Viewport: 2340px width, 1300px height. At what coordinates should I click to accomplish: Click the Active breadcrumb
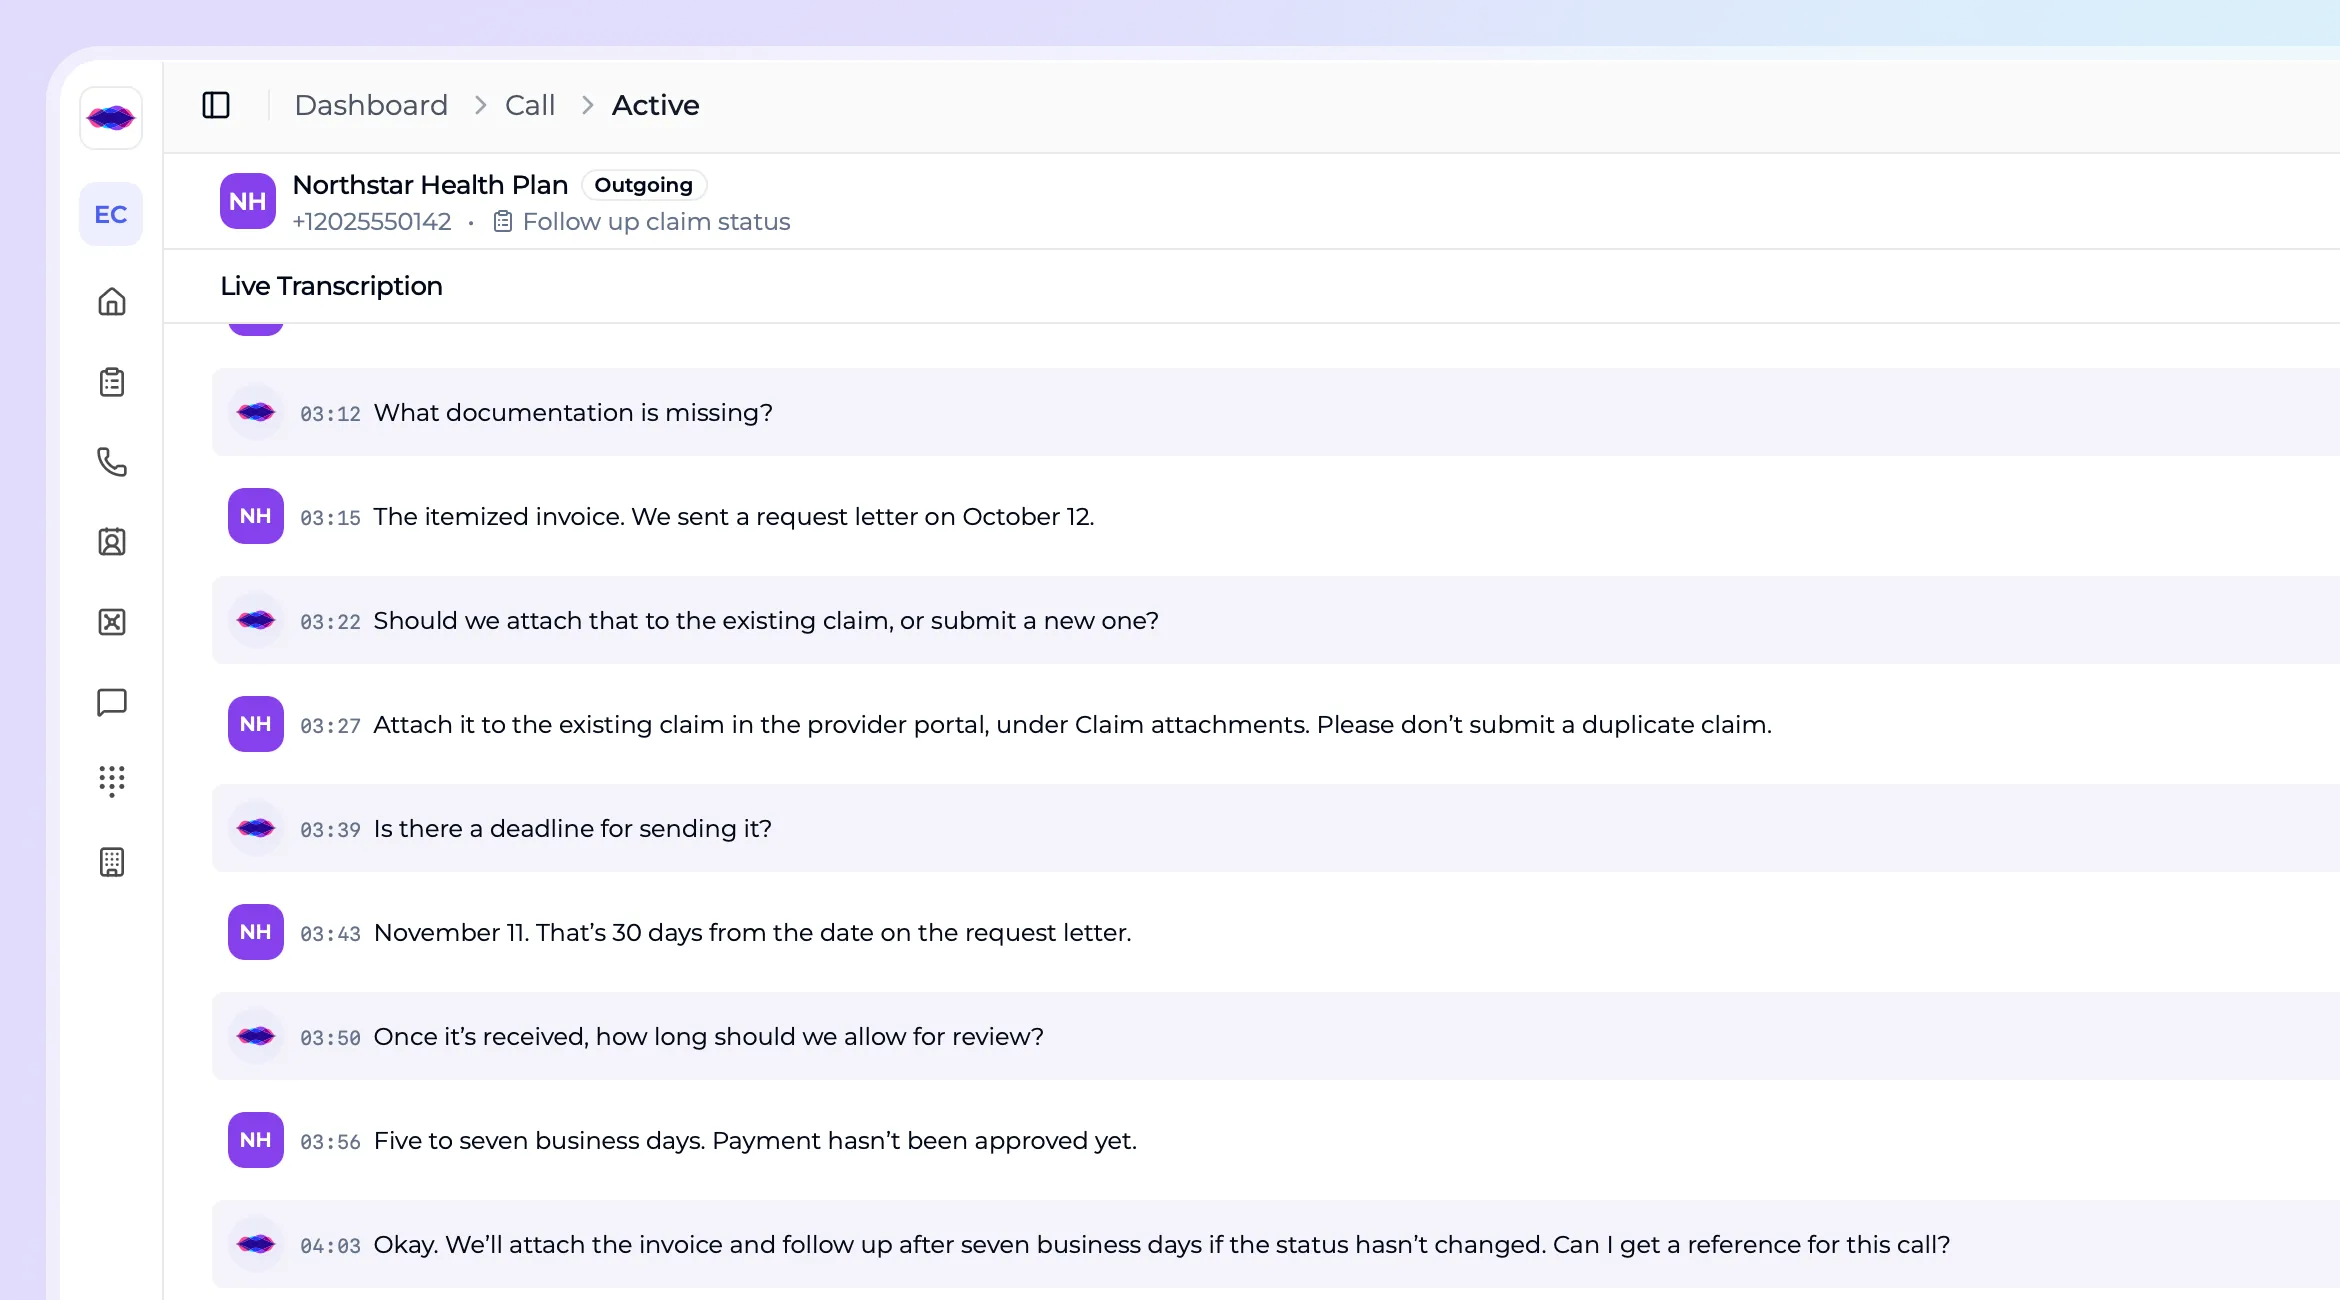(655, 105)
